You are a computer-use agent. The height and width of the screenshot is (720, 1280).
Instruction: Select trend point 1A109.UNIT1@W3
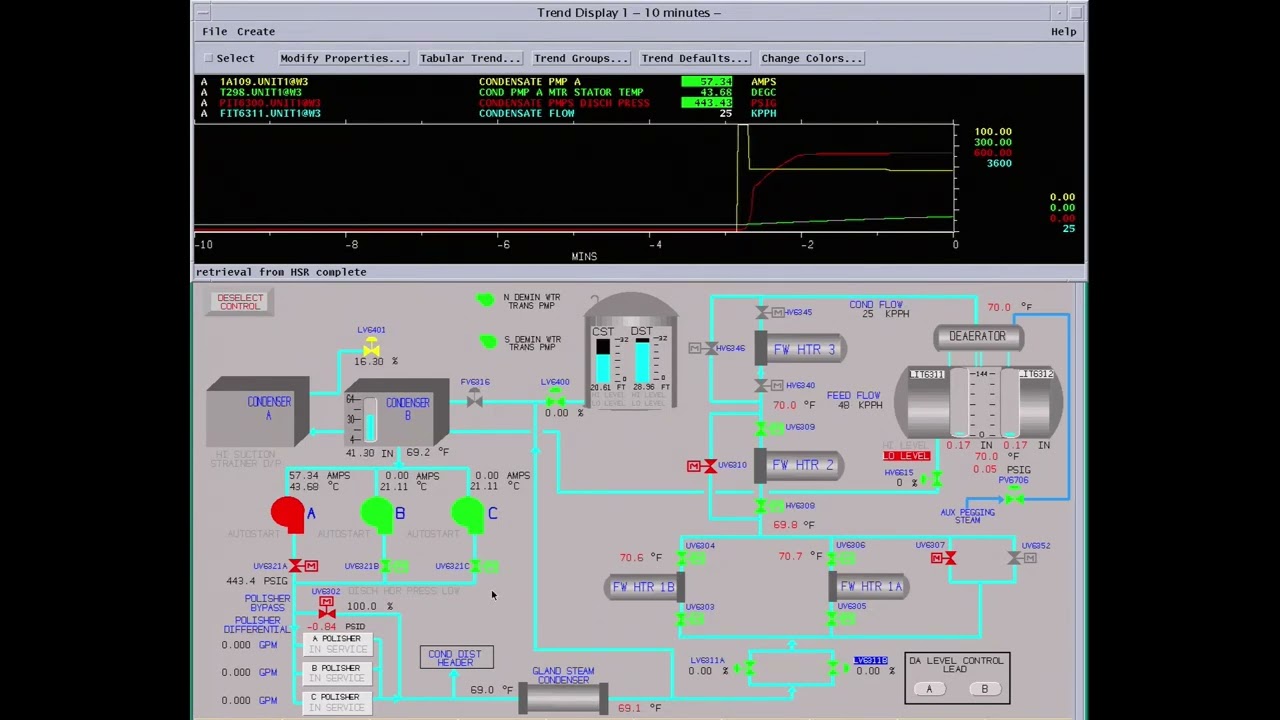pyautogui.click(x=264, y=82)
